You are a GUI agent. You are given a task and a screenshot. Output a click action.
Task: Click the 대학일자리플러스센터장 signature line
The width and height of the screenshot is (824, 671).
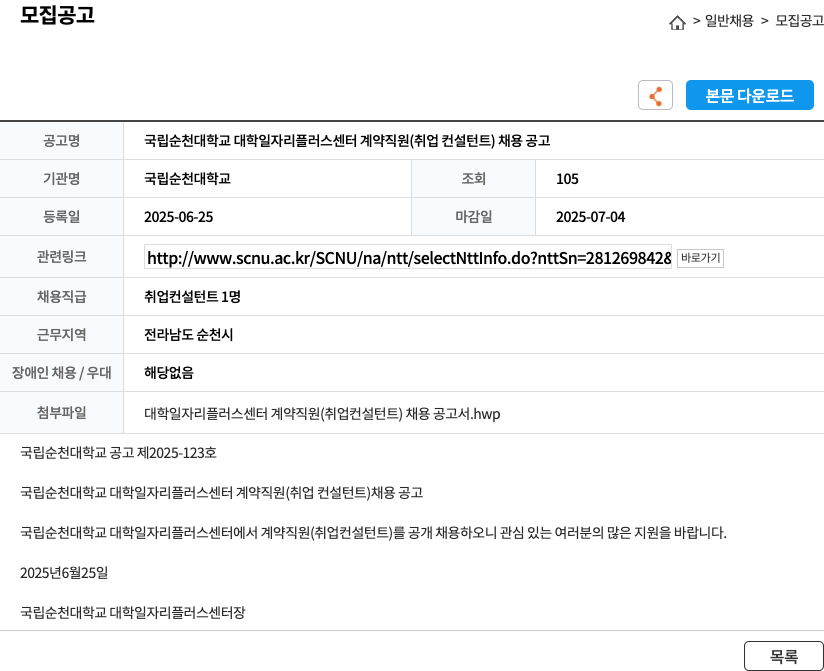point(132,613)
